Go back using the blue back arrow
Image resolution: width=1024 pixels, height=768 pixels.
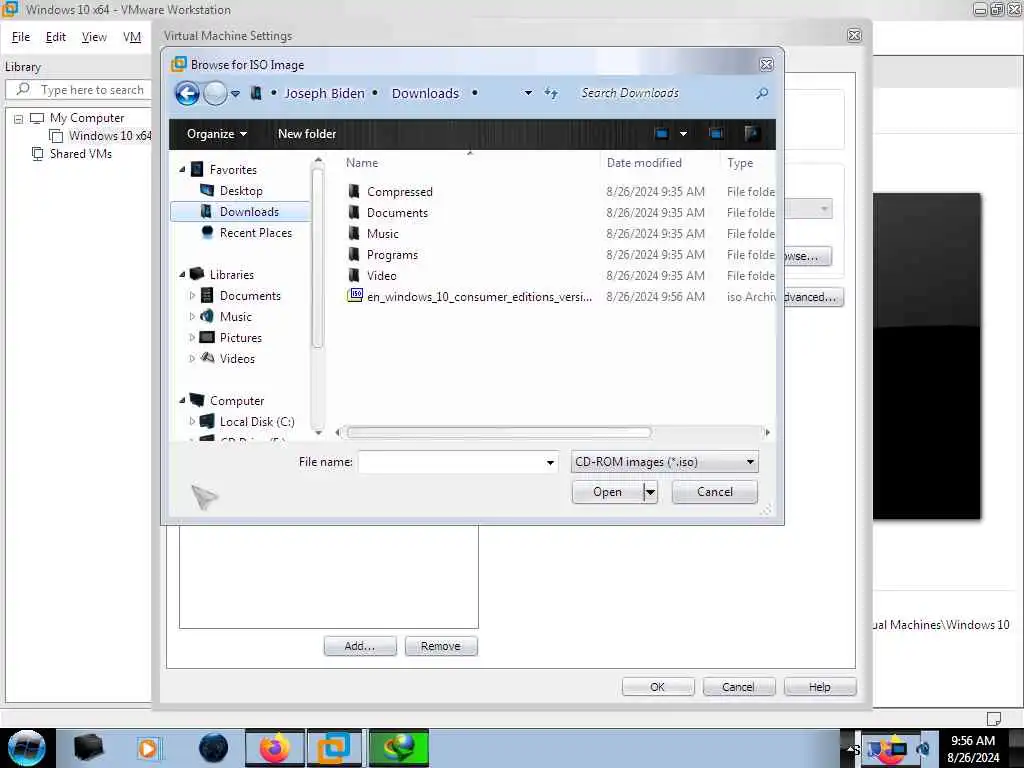pyautogui.click(x=187, y=94)
